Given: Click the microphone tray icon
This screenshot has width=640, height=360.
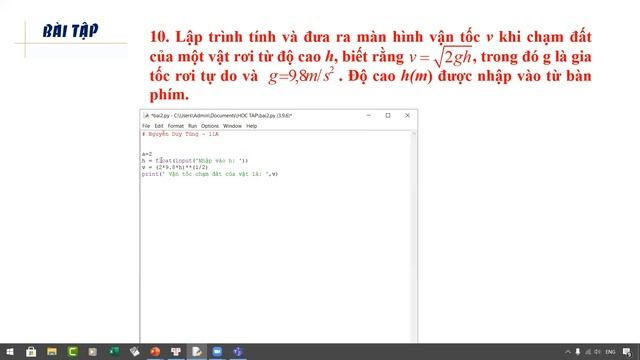Looking at the screenshot, I should [x=578, y=351].
